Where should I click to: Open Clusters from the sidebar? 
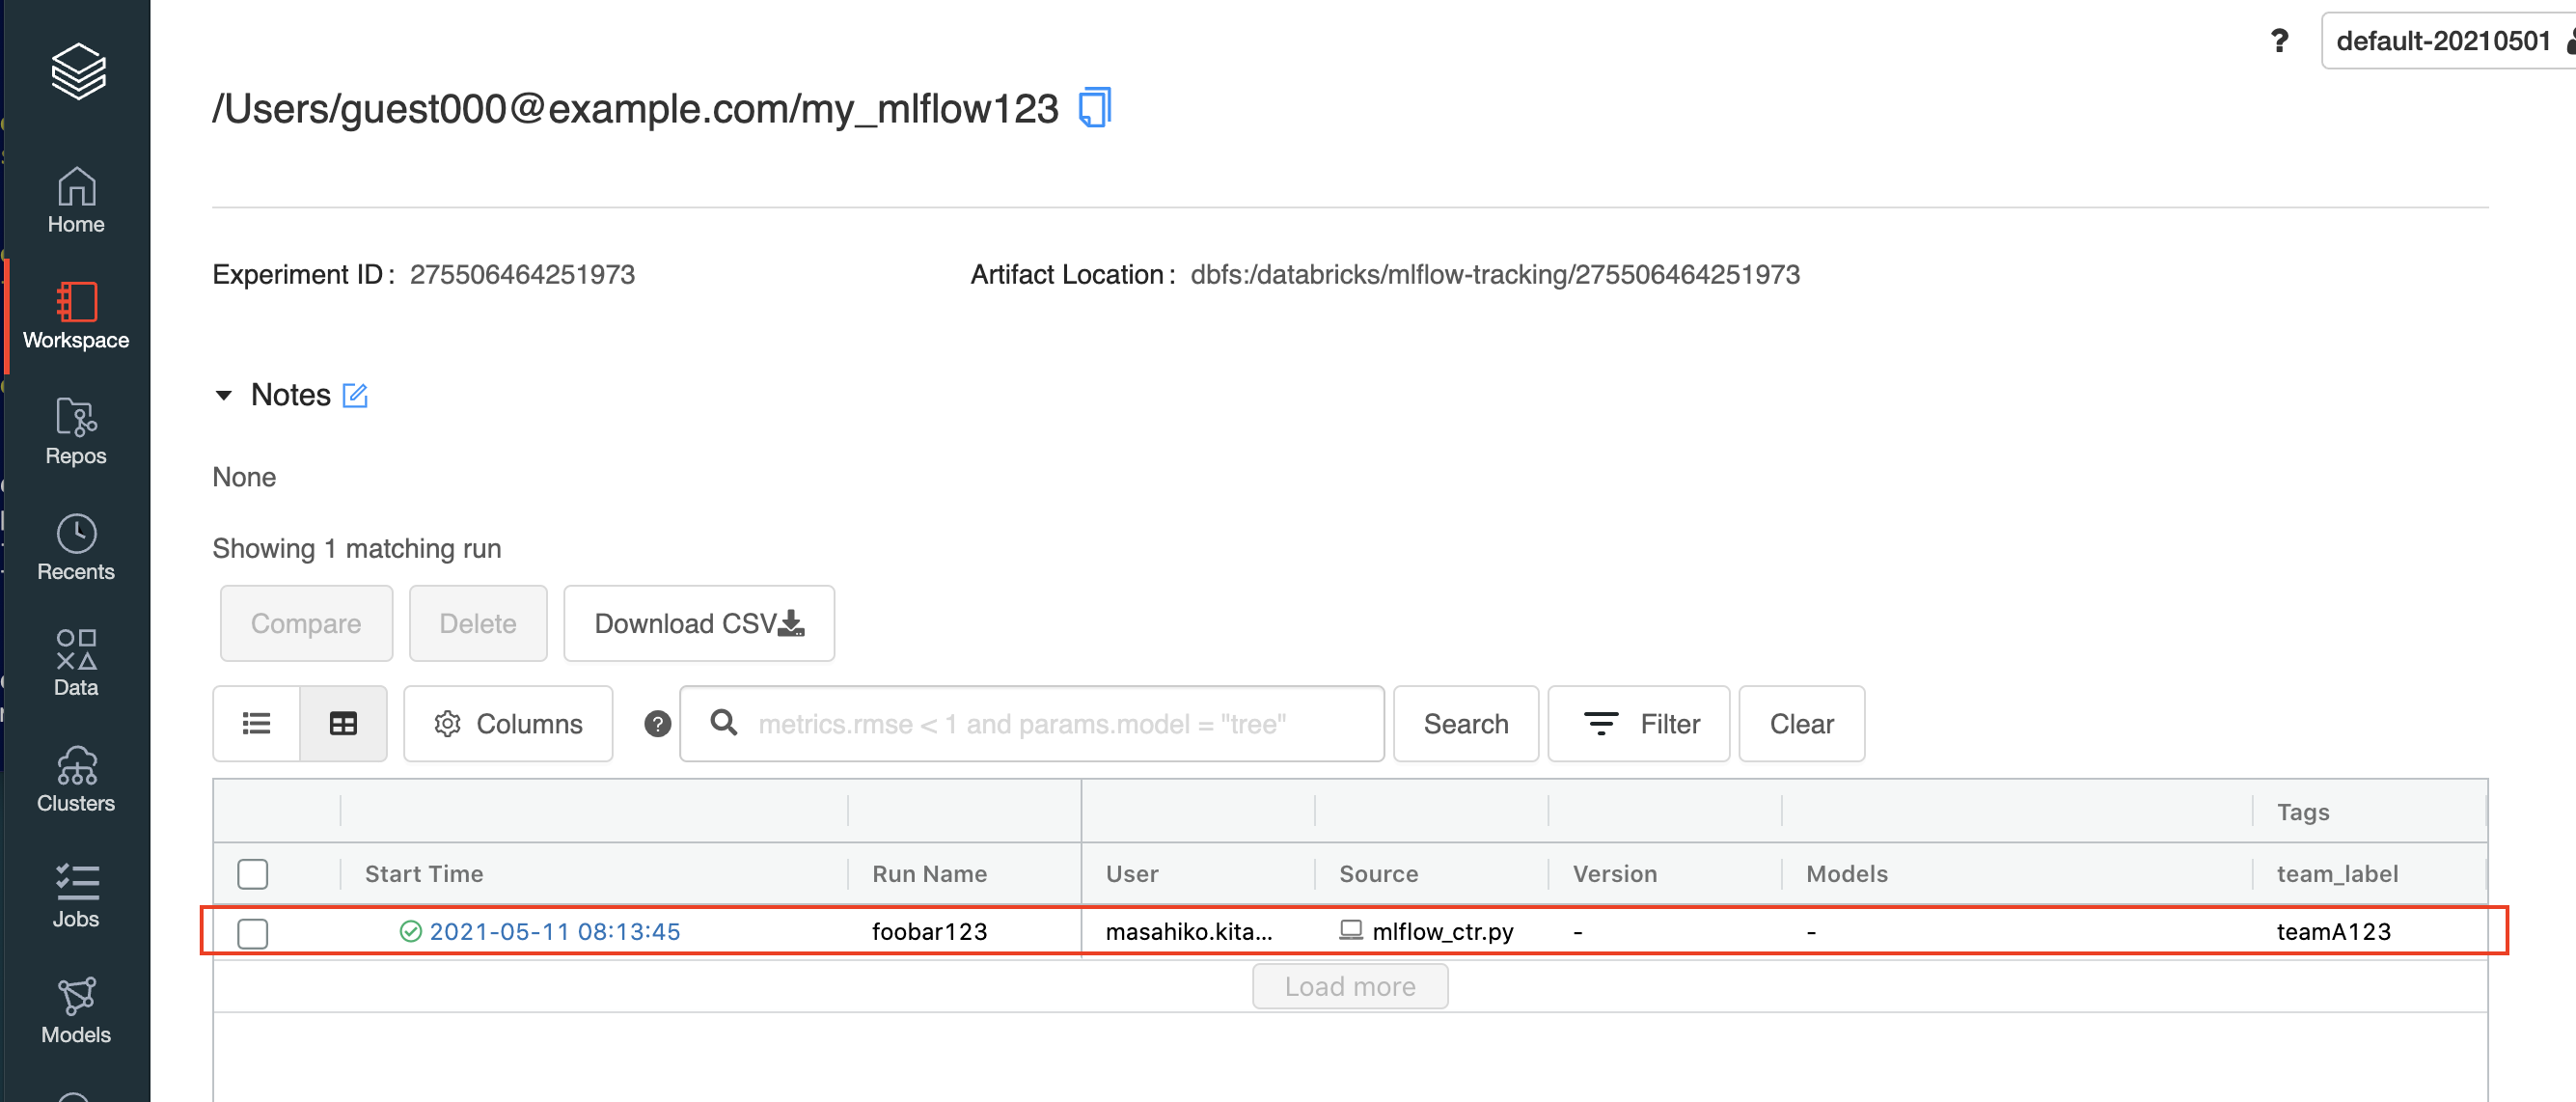76,779
